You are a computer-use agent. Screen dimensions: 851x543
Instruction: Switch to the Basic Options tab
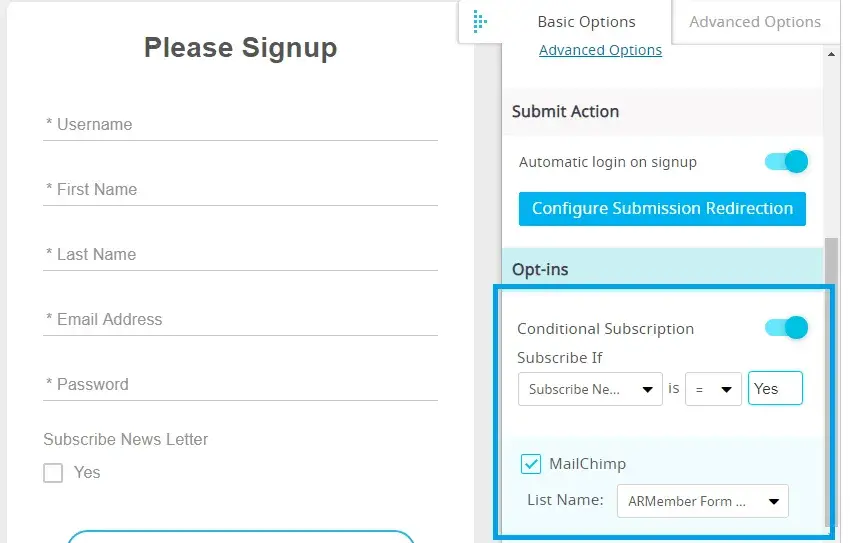click(586, 21)
